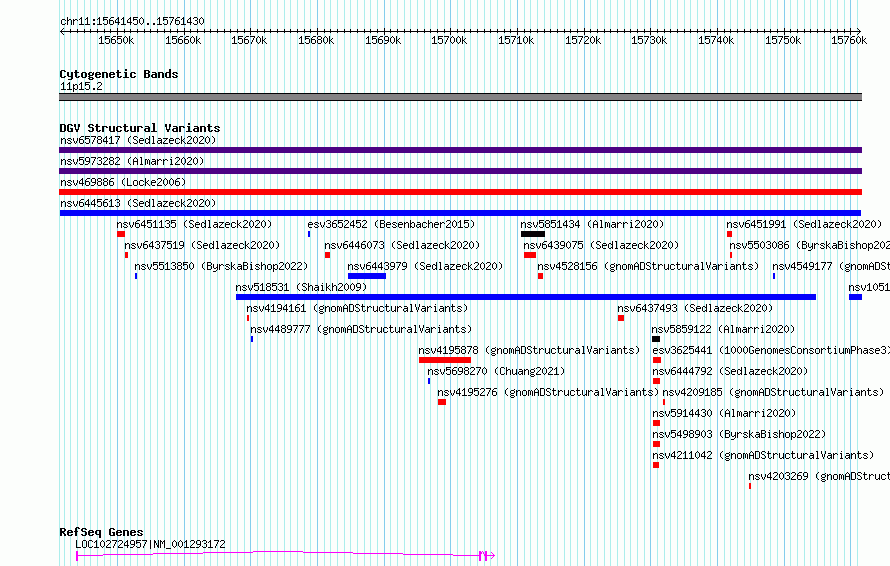Click the nsv4489777 (gnomADStructuralVariants) label

point(361,329)
